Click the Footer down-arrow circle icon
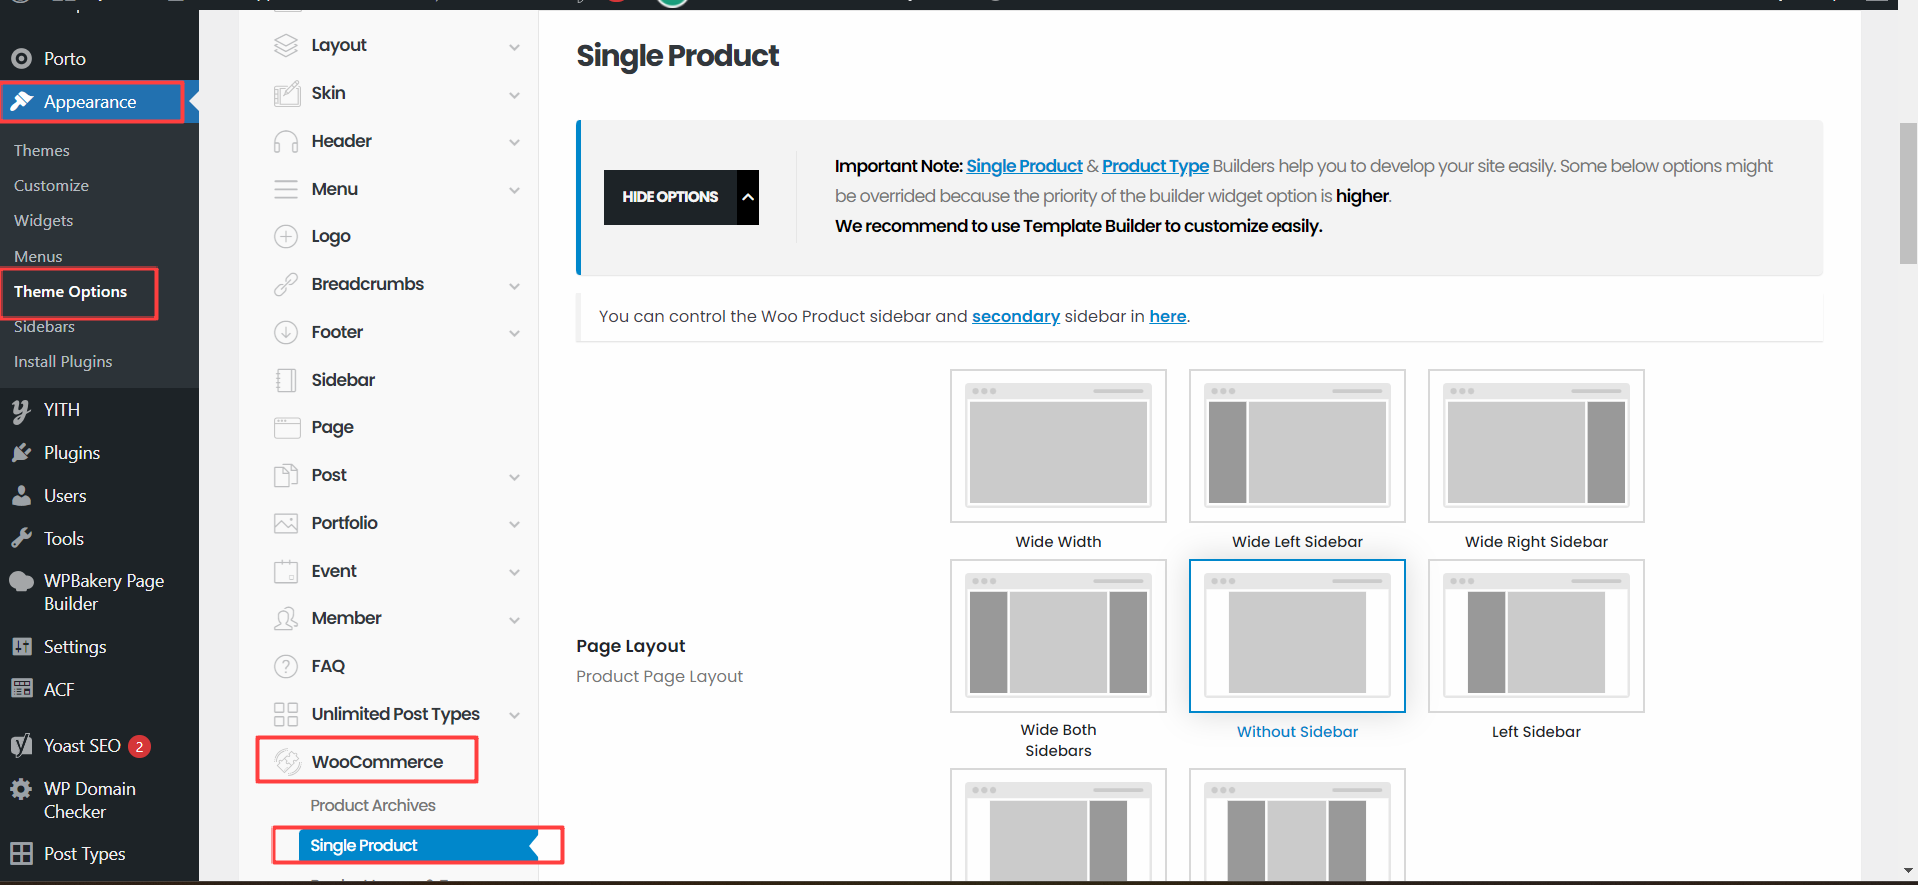The height and width of the screenshot is (885, 1918). point(286,332)
